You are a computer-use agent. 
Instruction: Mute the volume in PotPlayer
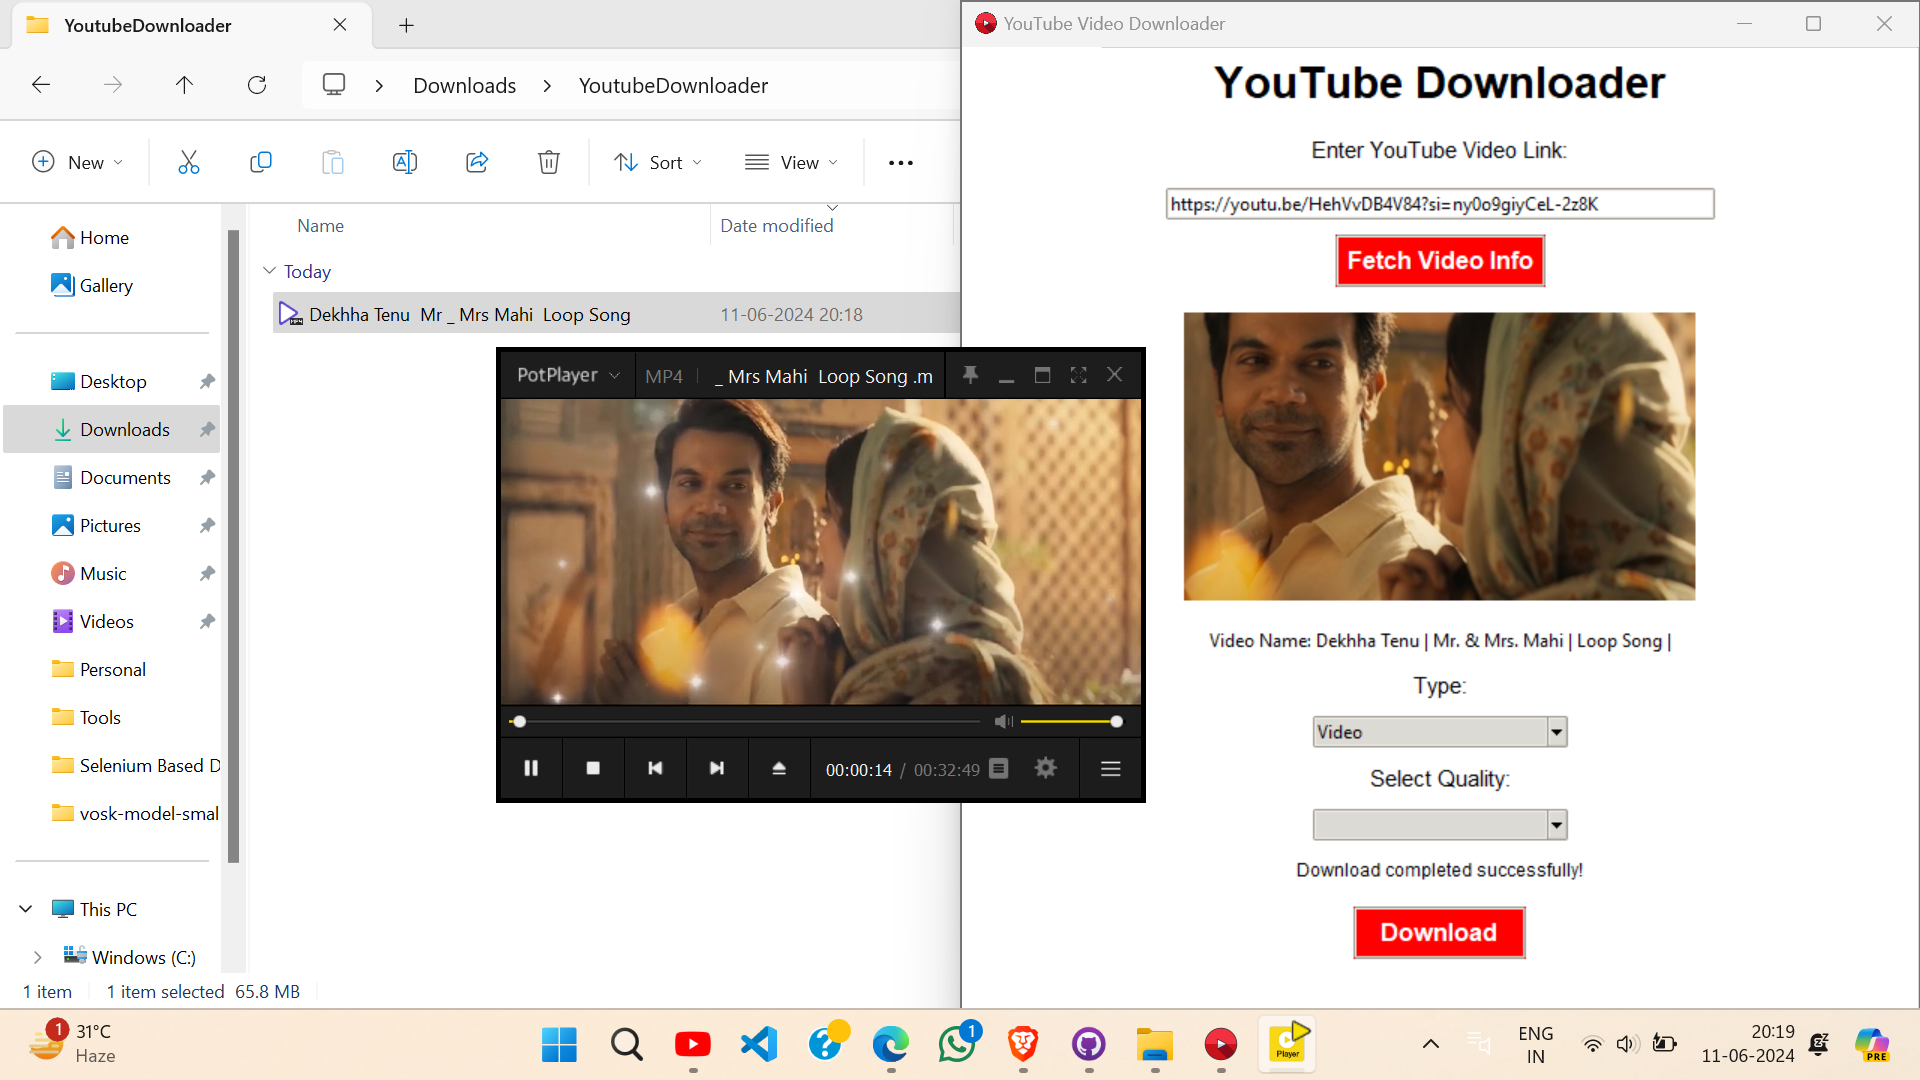(1003, 720)
